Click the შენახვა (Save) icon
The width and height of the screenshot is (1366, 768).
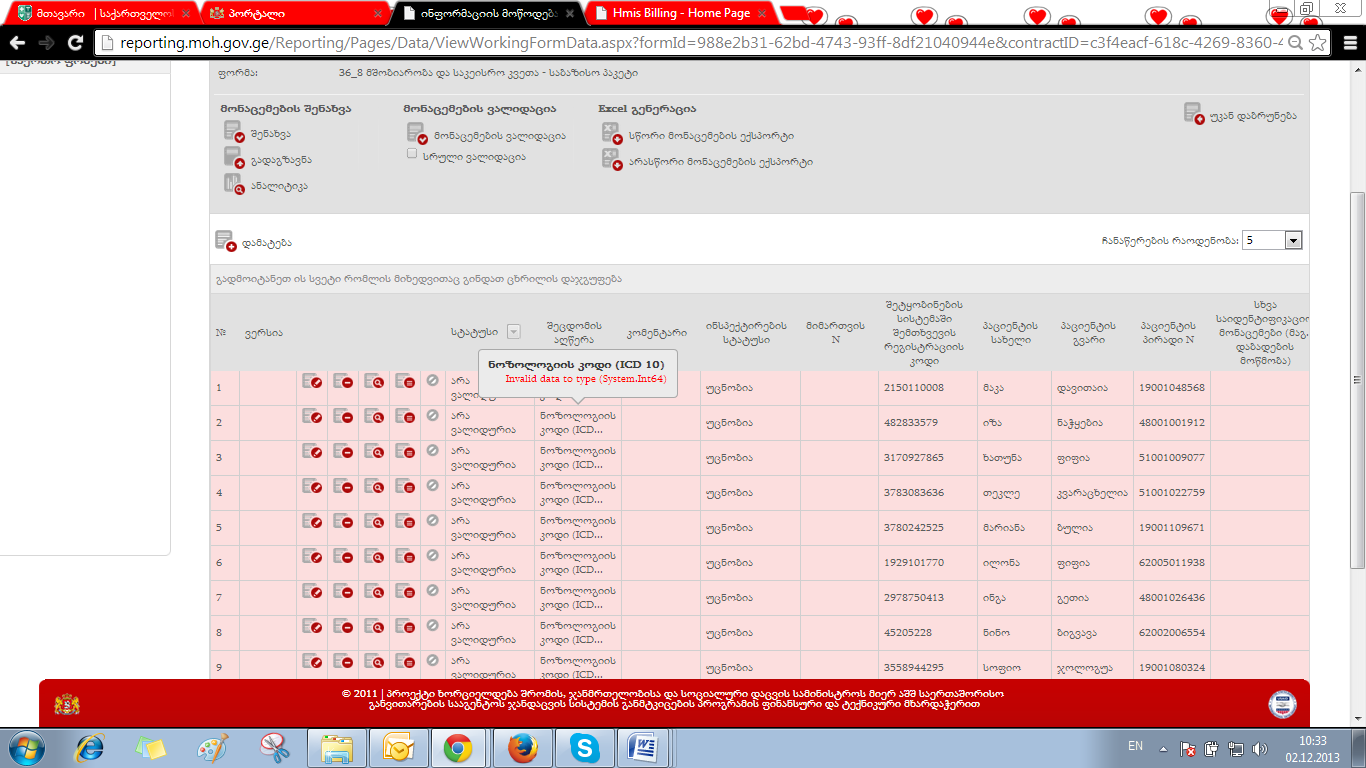[234, 132]
